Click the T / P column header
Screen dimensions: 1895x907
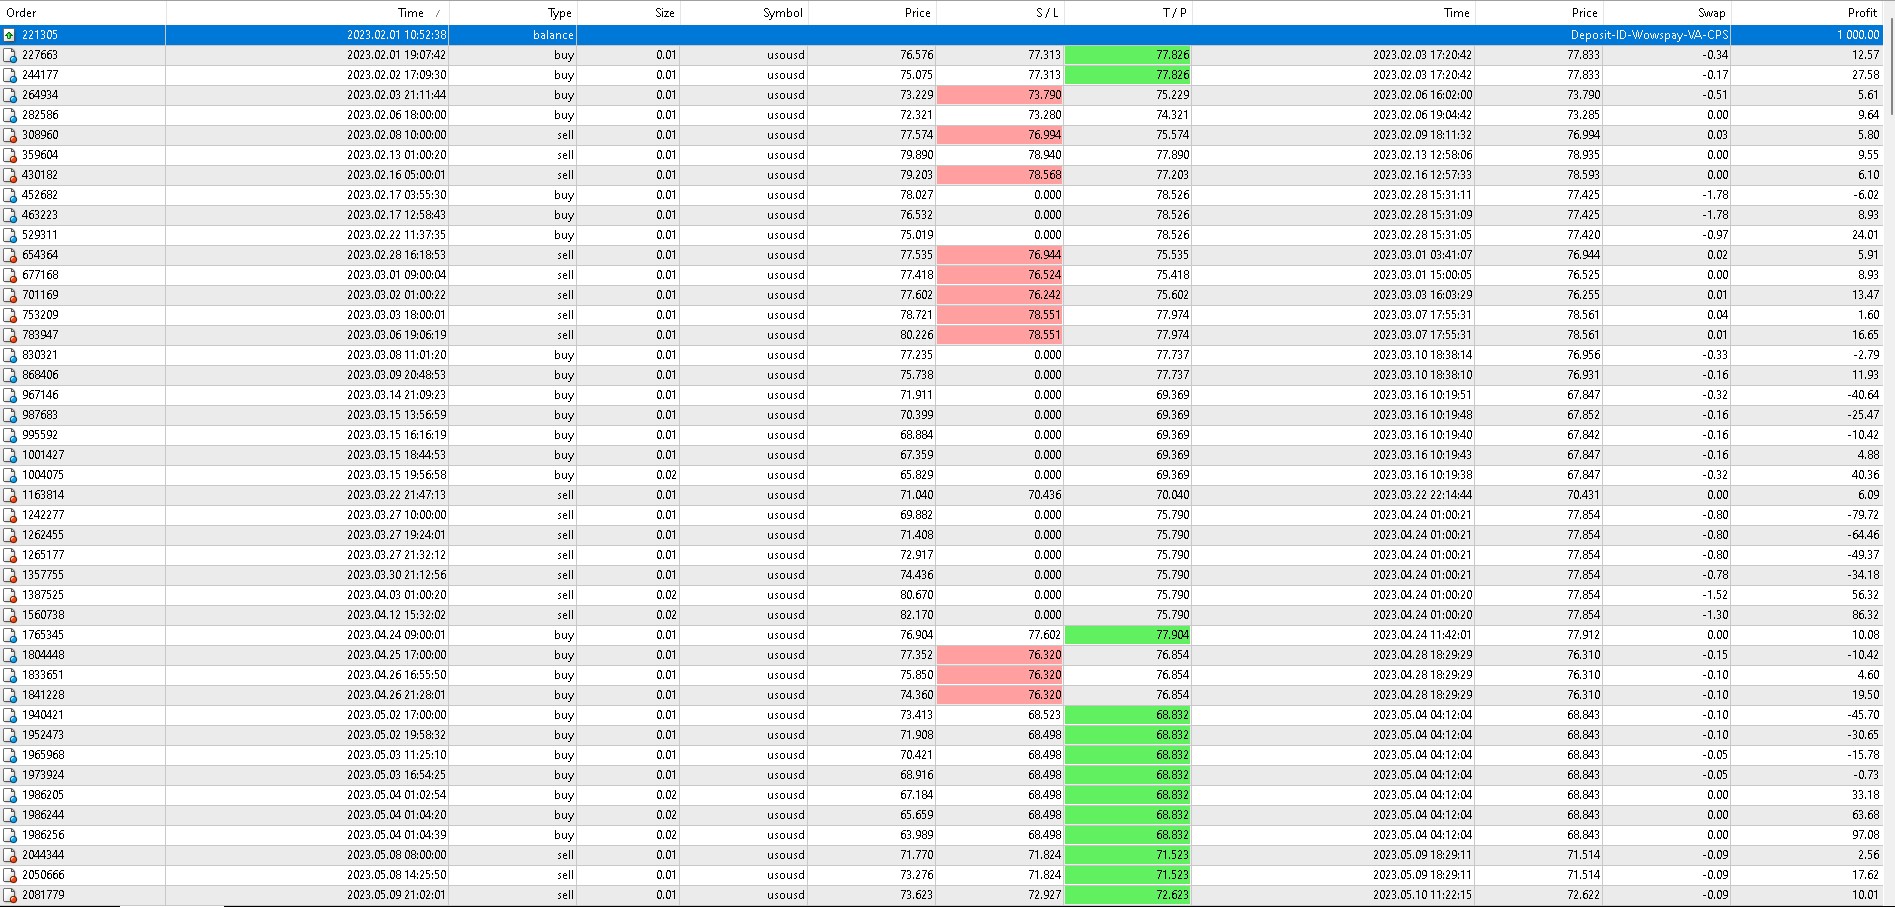click(x=1174, y=13)
